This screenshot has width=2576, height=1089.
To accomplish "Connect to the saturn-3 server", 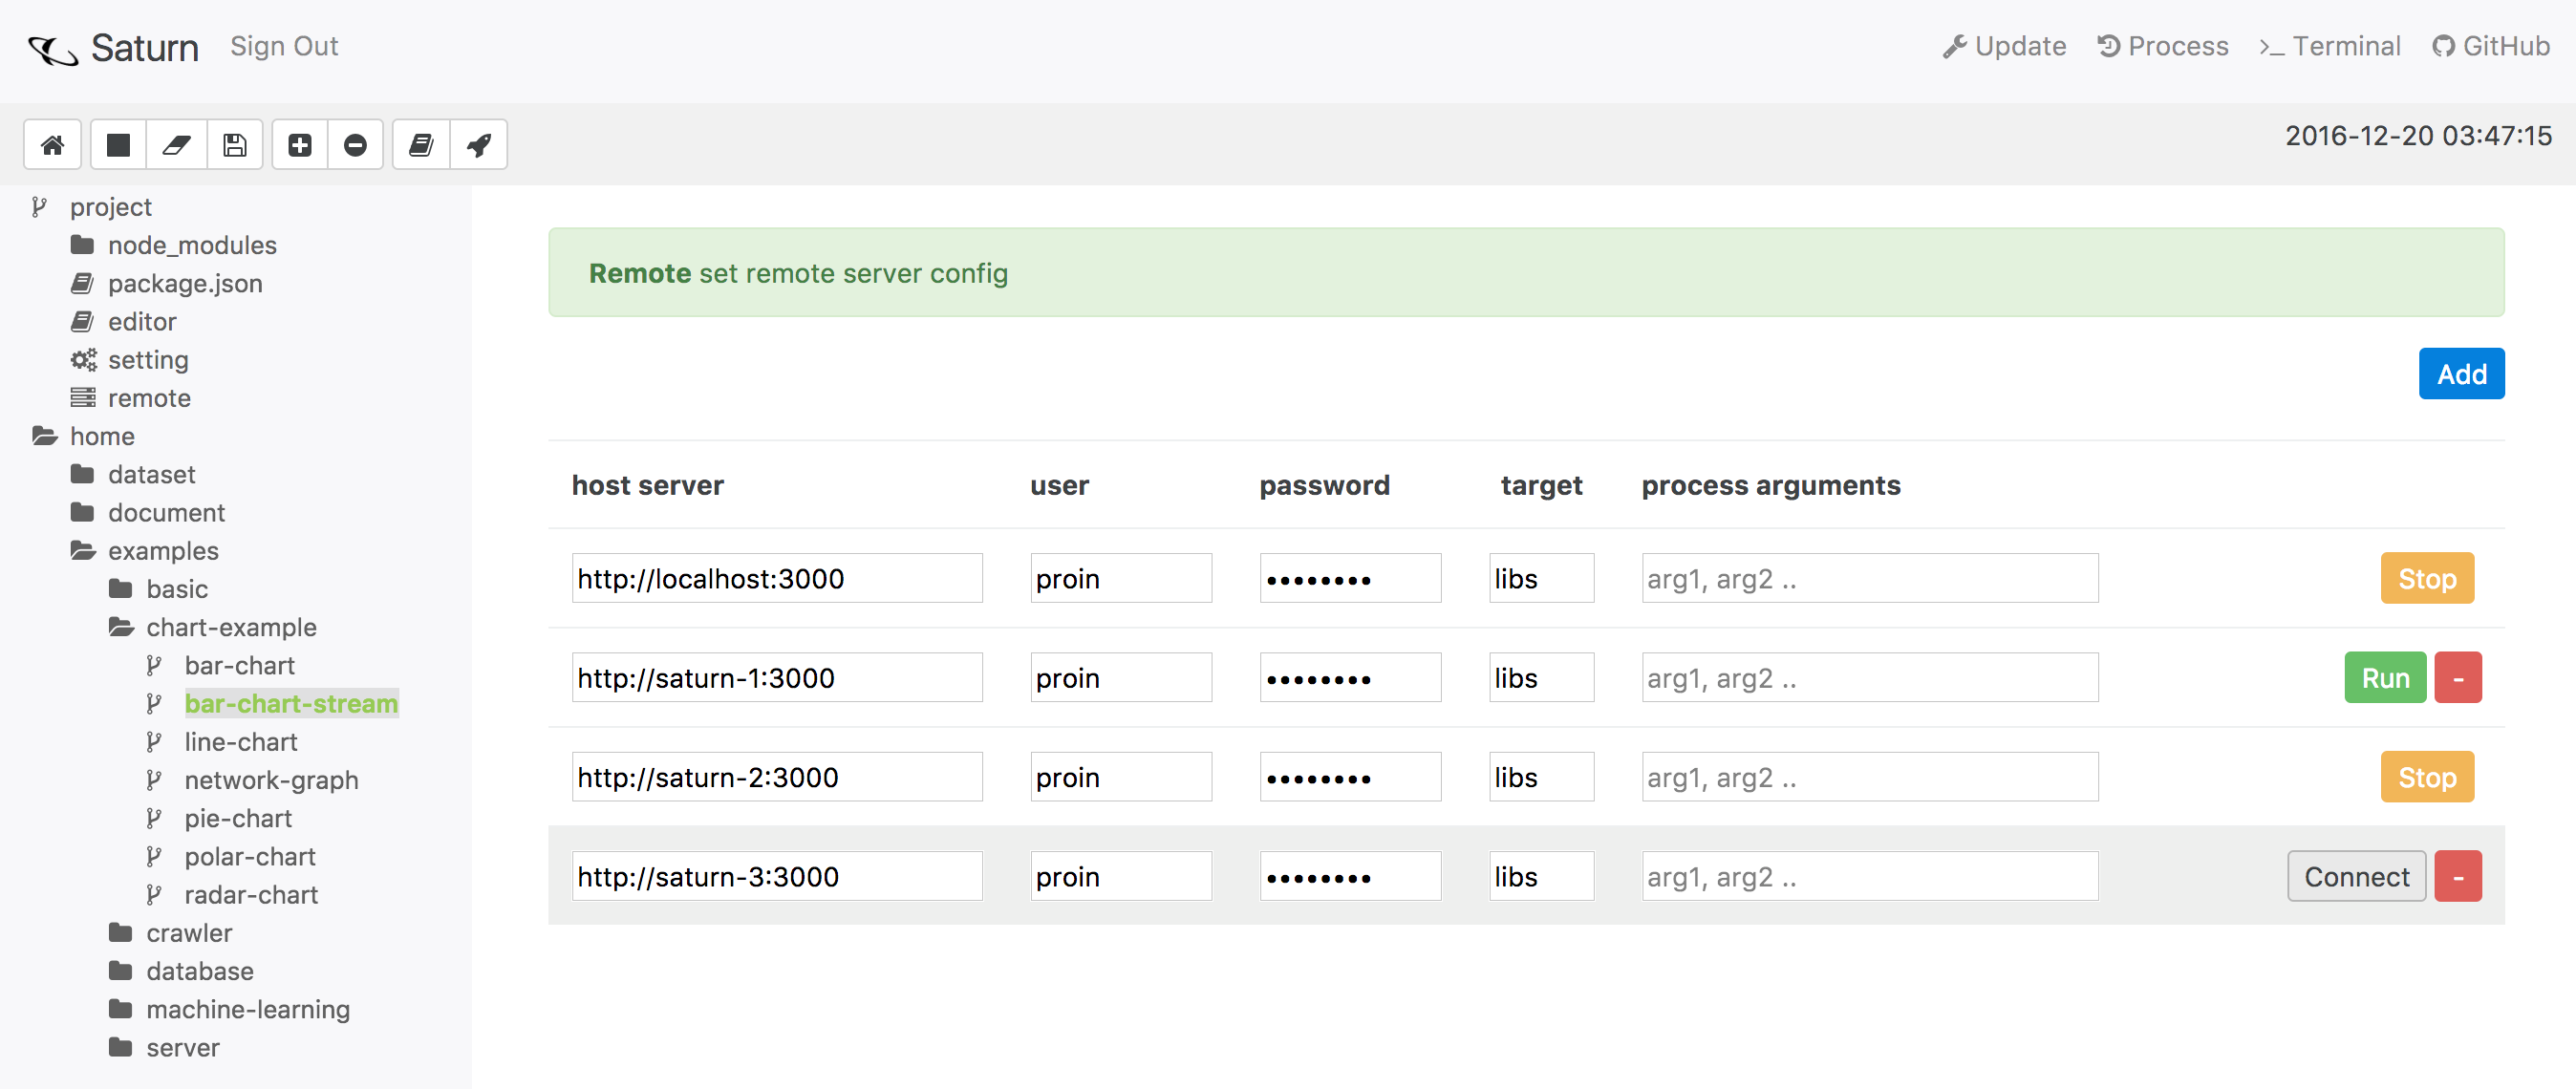I will tap(2355, 877).
